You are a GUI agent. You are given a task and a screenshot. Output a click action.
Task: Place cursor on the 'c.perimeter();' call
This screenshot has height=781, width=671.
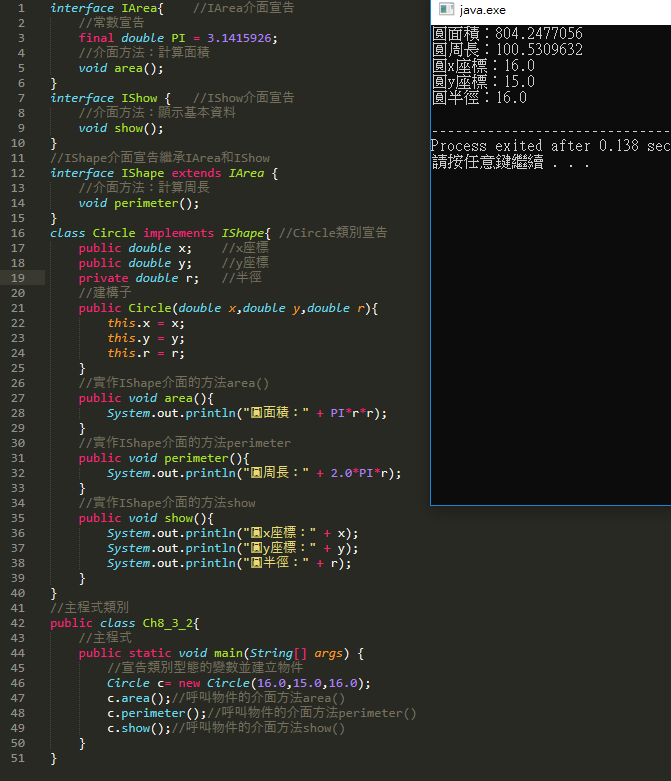click(x=156, y=713)
